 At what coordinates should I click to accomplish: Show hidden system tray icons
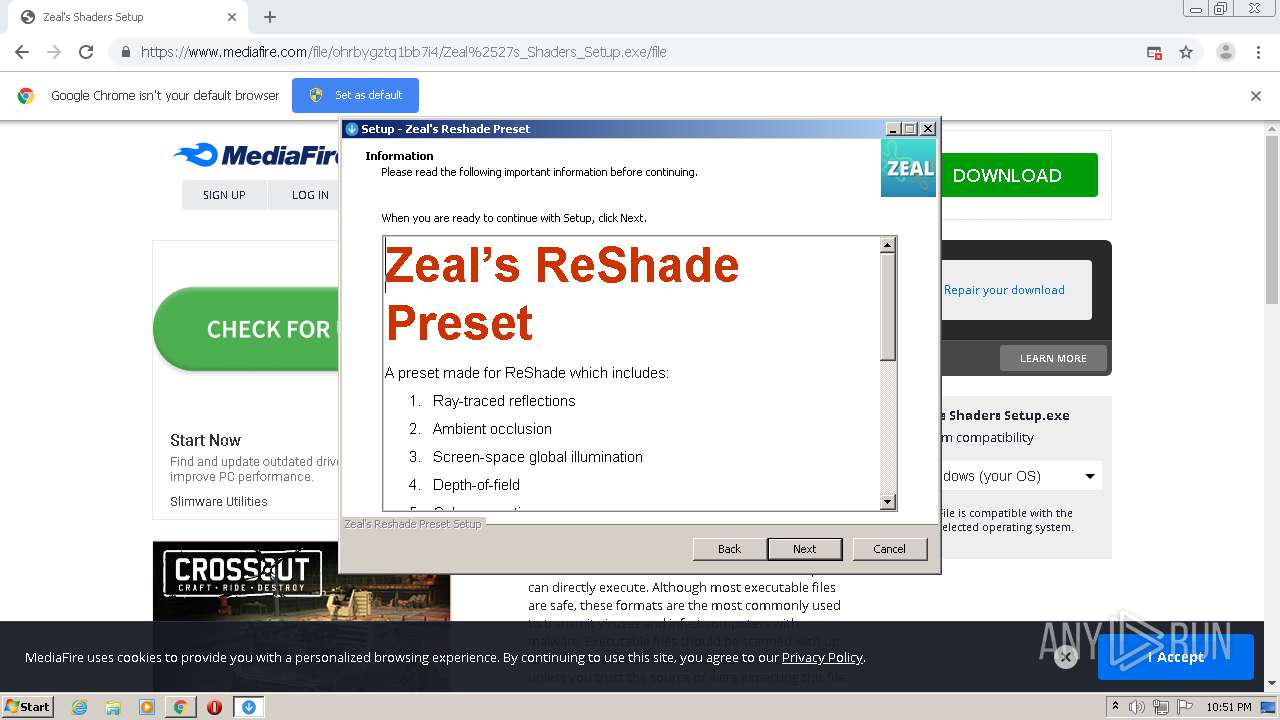point(1116,707)
